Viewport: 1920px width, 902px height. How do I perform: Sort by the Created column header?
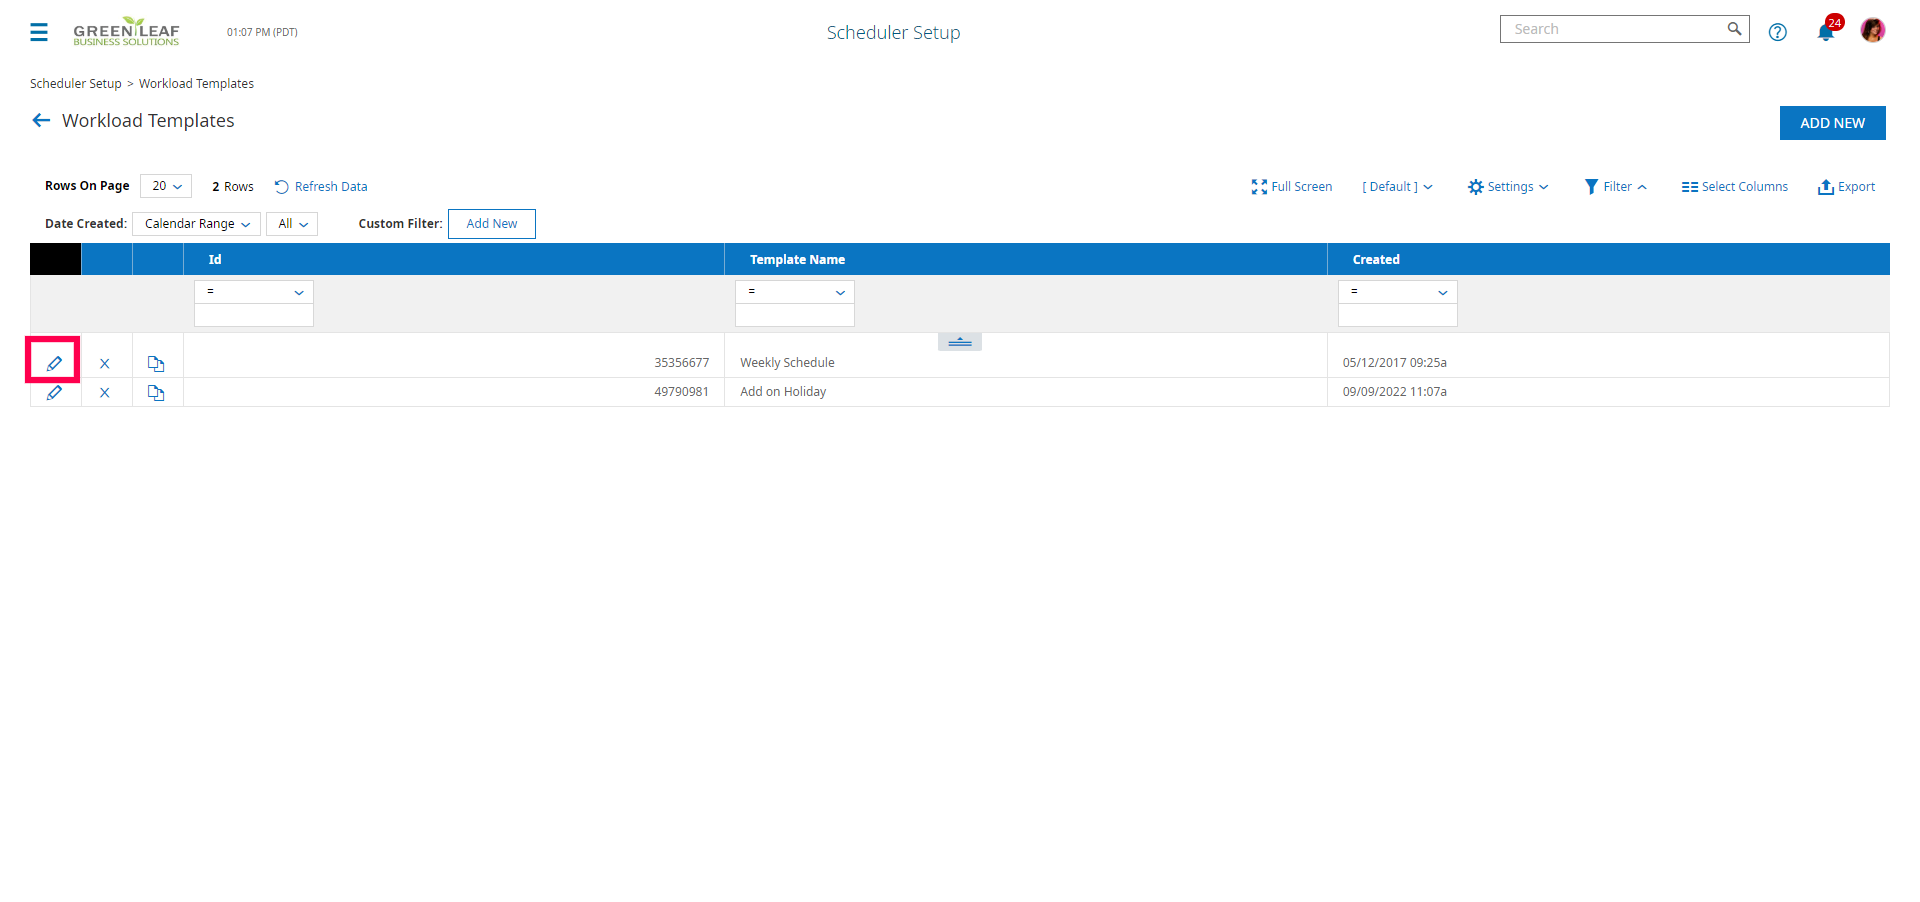click(1376, 260)
